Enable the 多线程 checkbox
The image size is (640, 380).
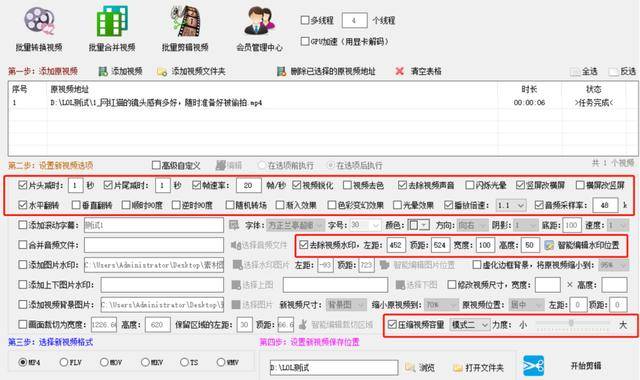(x=304, y=20)
